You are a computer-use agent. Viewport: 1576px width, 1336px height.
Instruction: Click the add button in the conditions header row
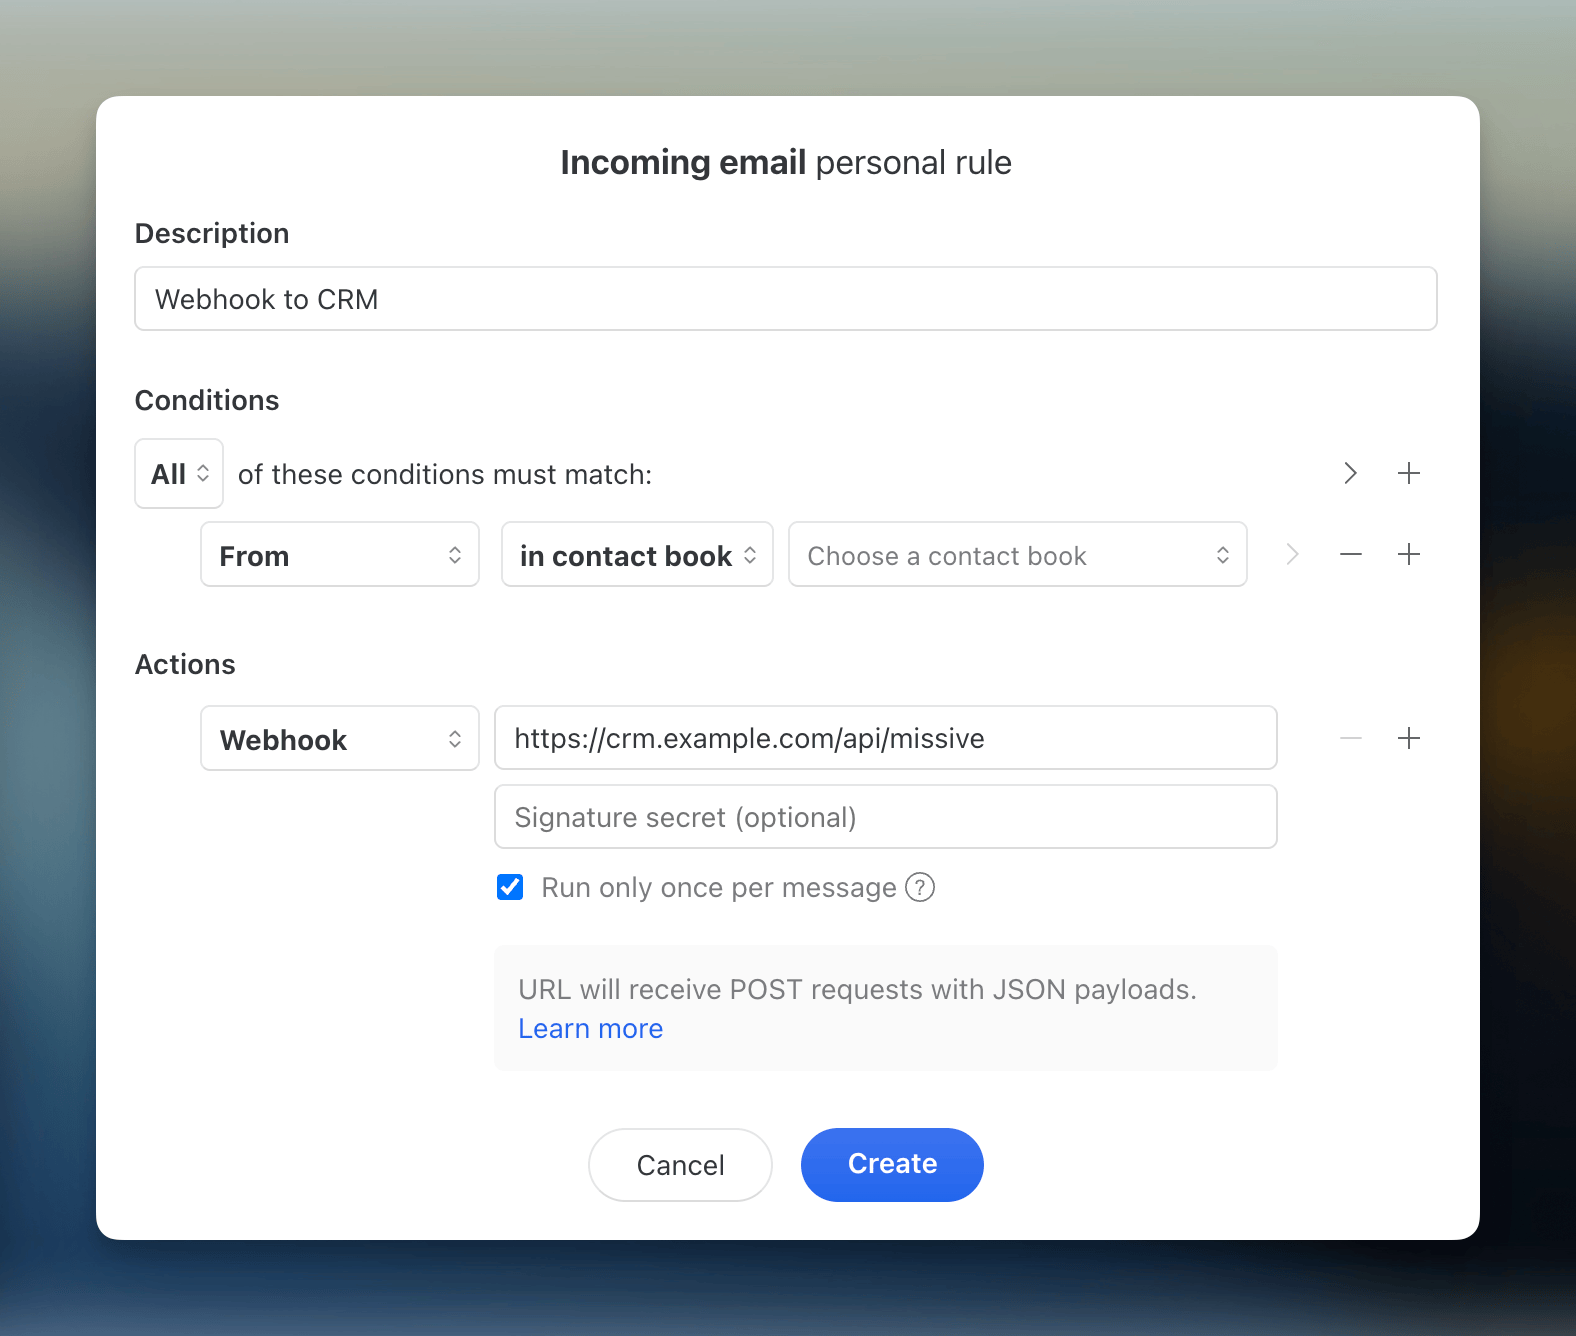[x=1408, y=473]
